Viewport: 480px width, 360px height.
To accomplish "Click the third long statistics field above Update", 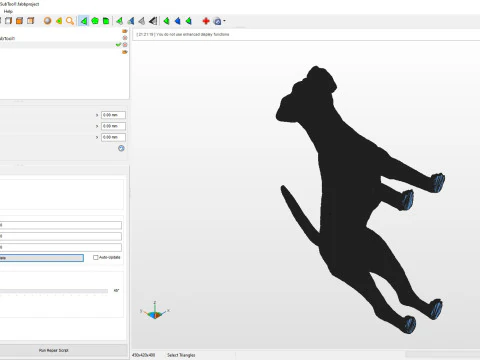I will click(x=61, y=247).
